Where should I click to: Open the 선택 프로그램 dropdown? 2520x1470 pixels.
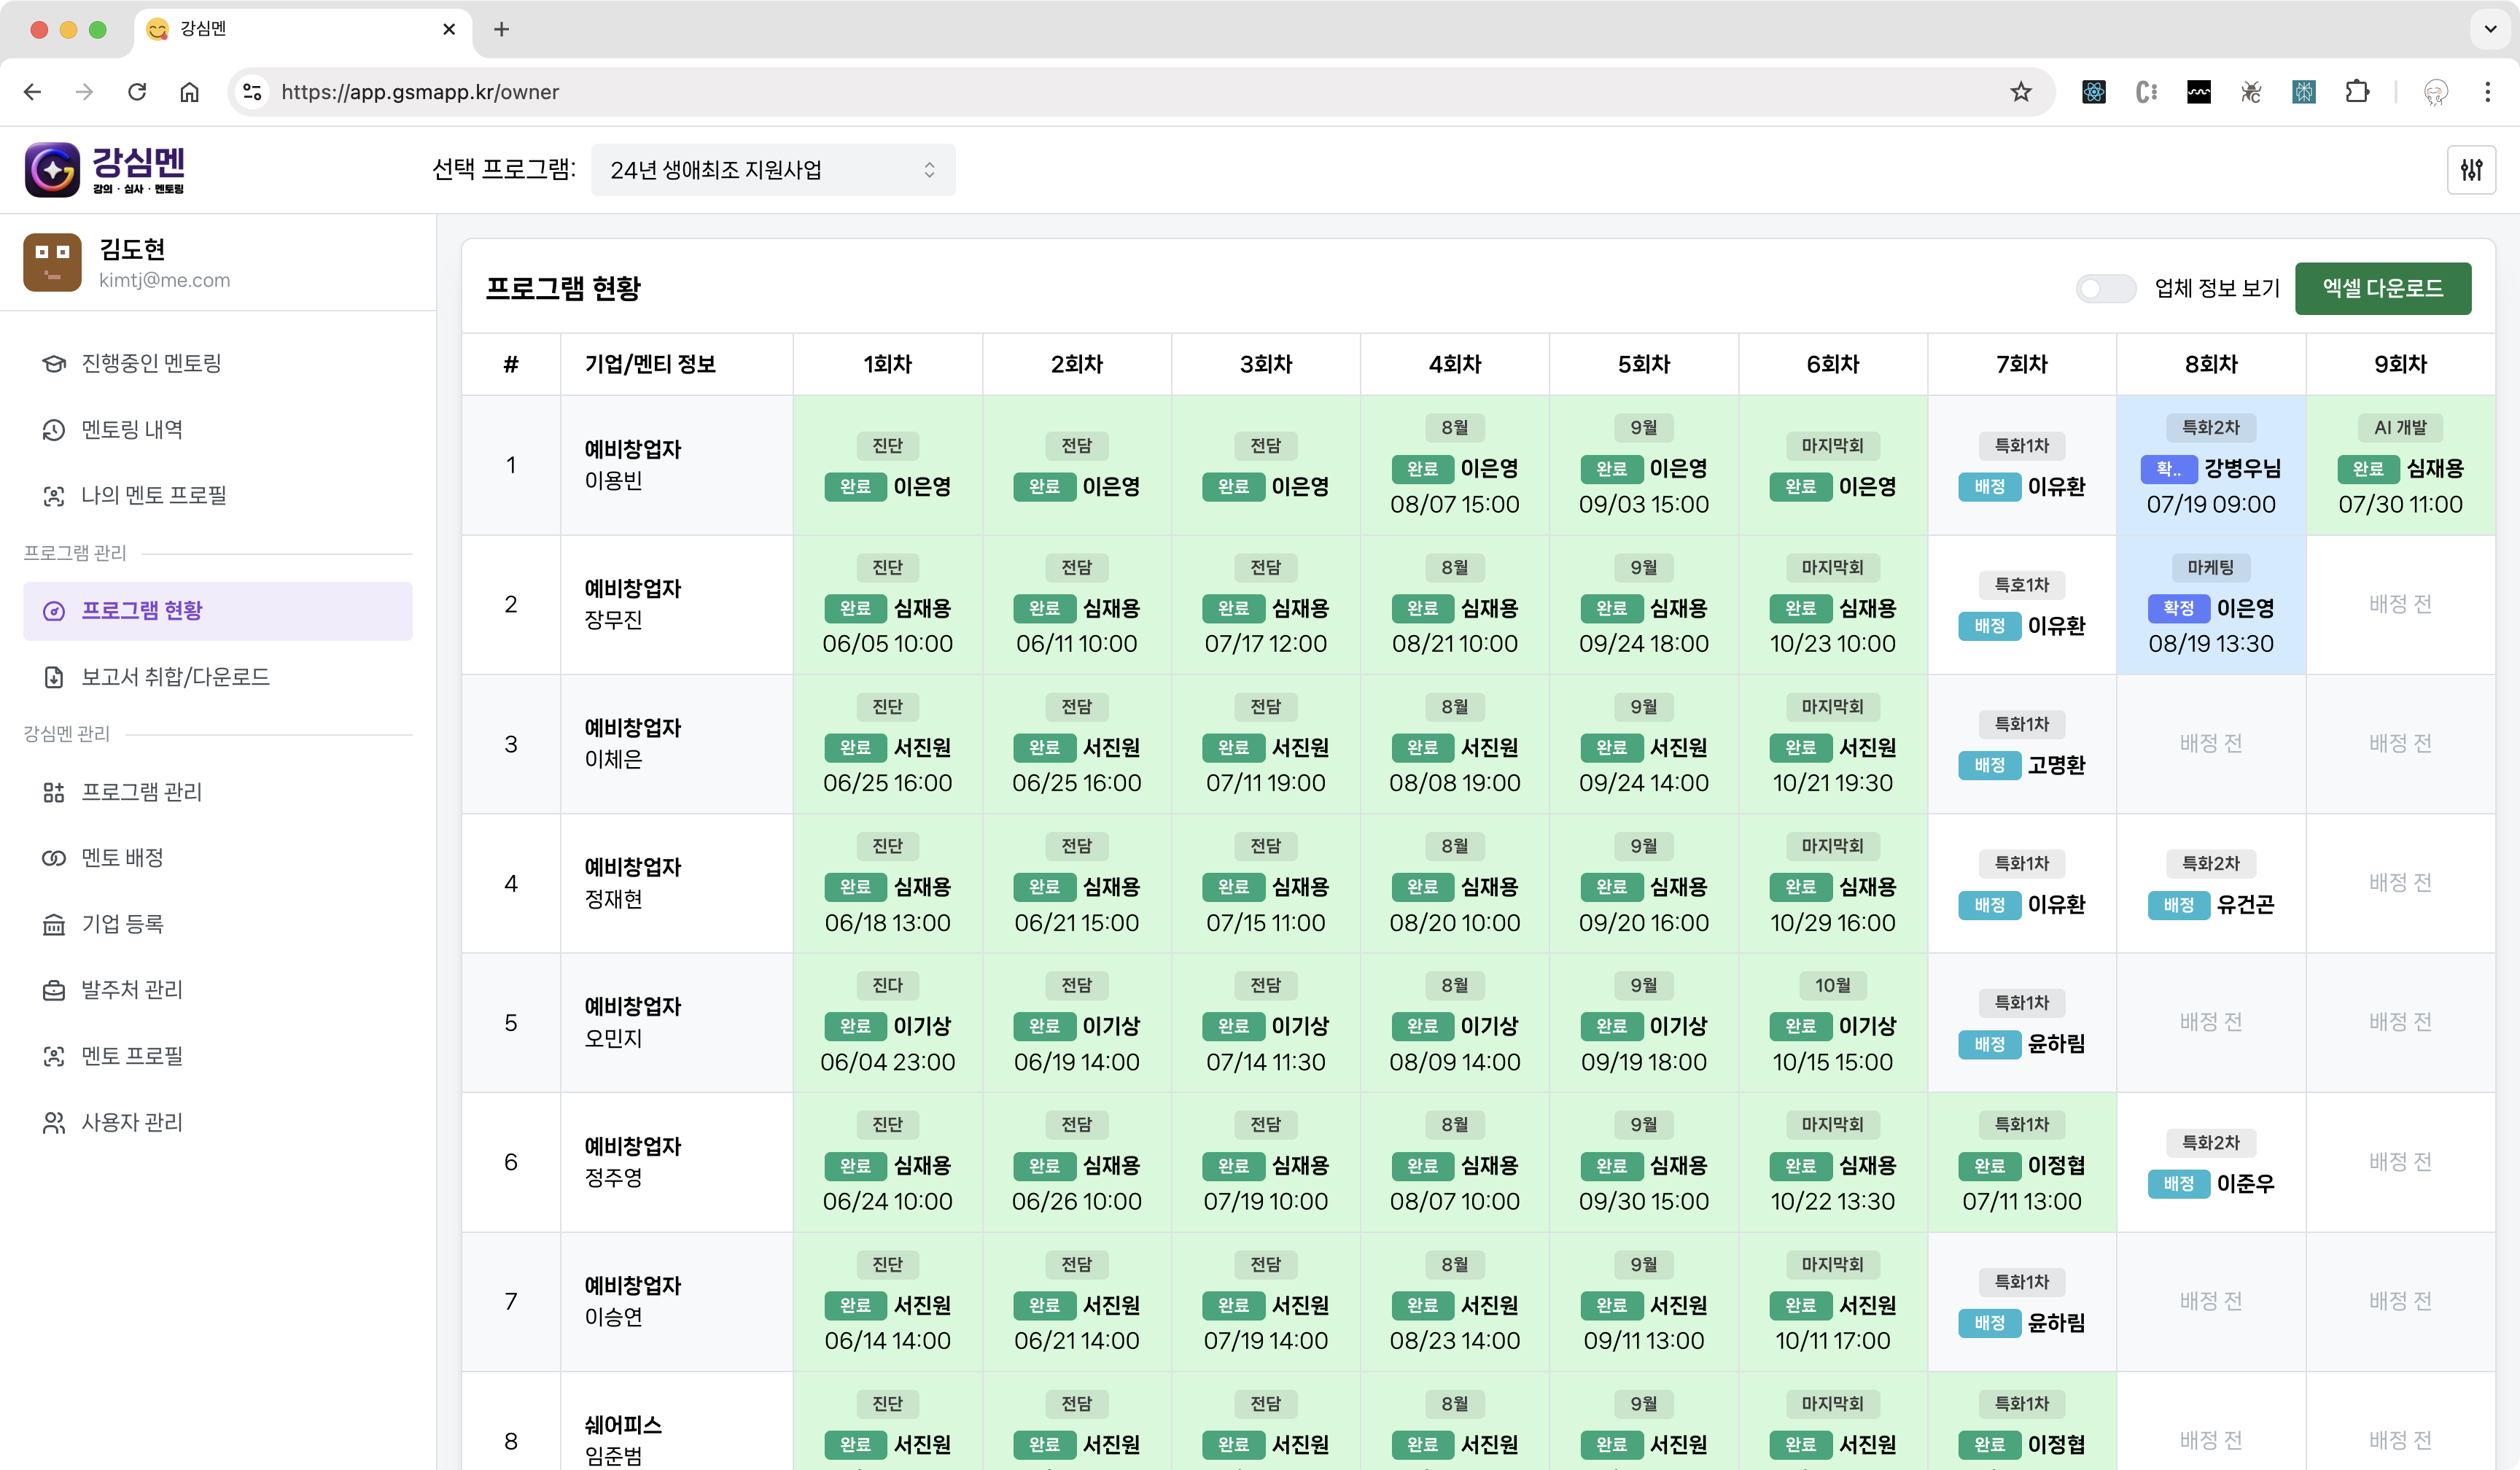coord(773,169)
